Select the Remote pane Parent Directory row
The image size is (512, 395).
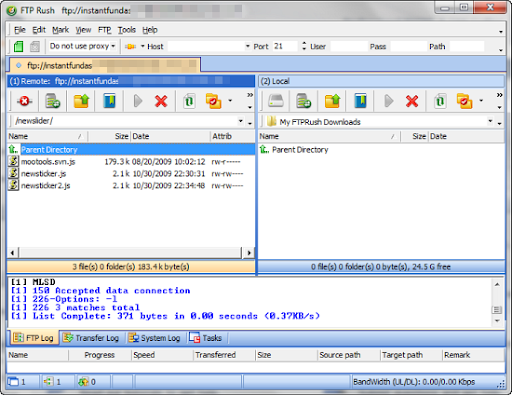131,149
